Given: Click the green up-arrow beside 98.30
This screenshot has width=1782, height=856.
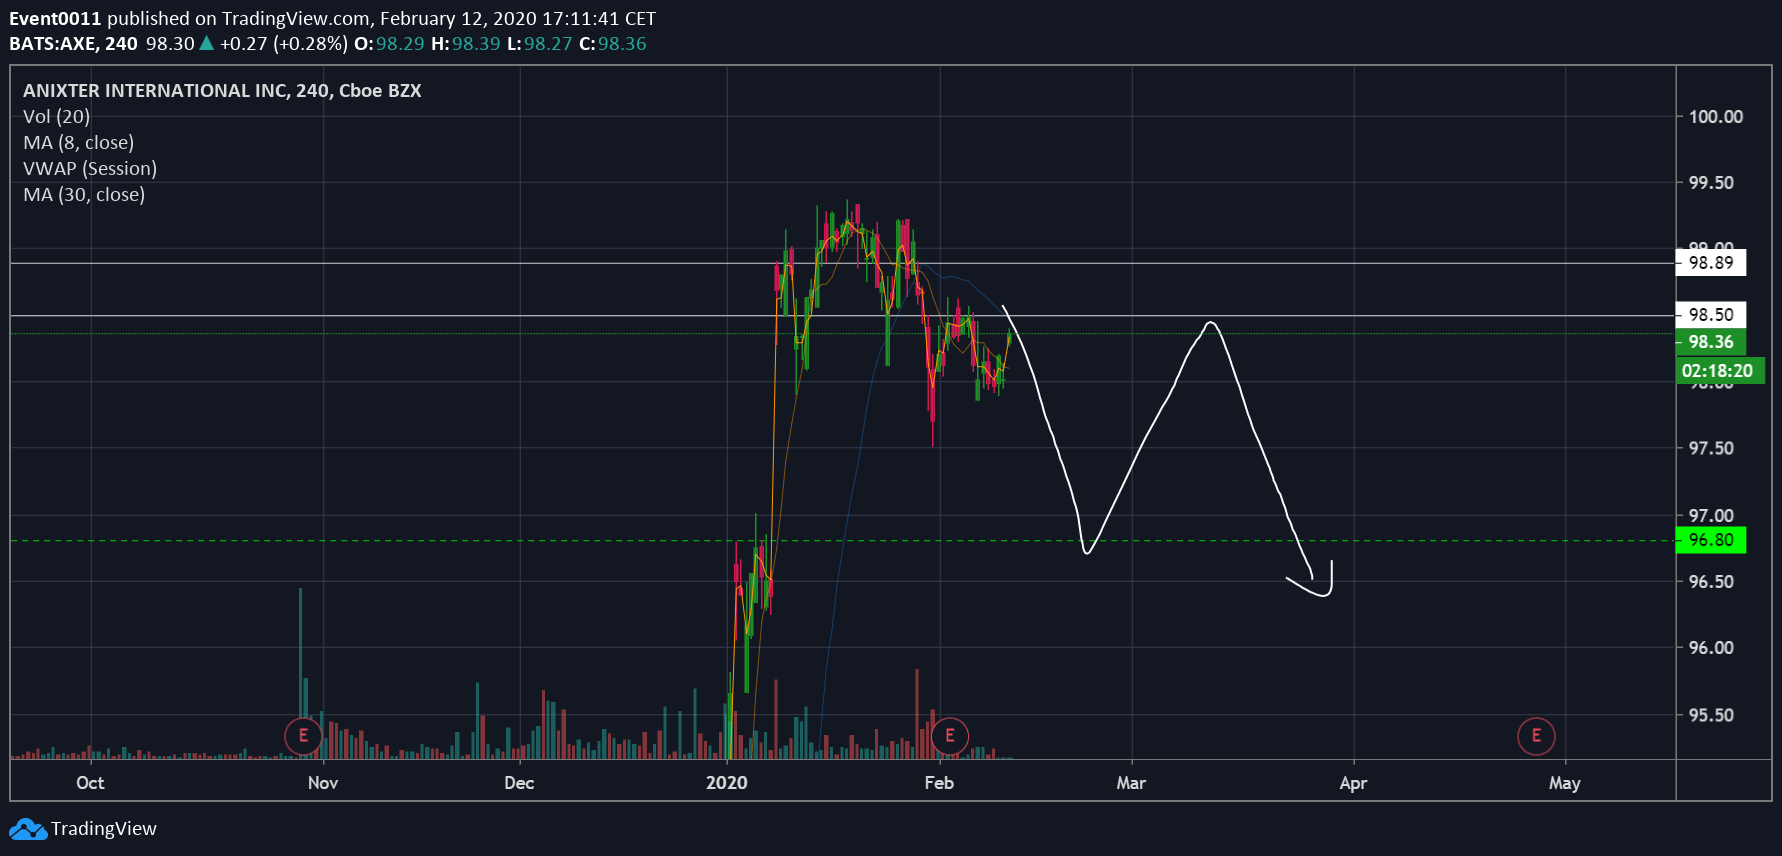Looking at the screenshot, I should (207, 43).
